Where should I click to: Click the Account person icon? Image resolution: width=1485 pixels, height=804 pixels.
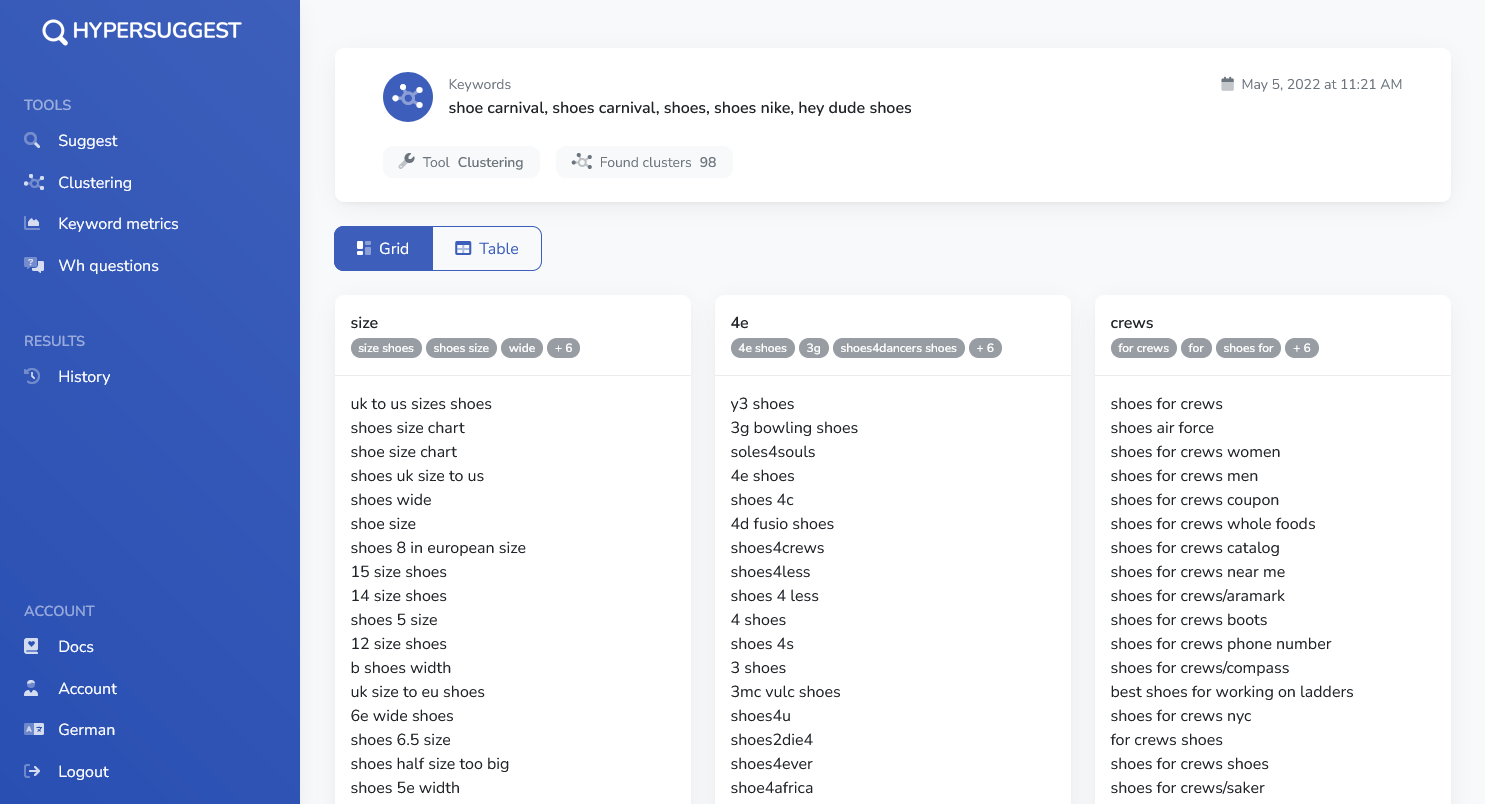[32, 688]
